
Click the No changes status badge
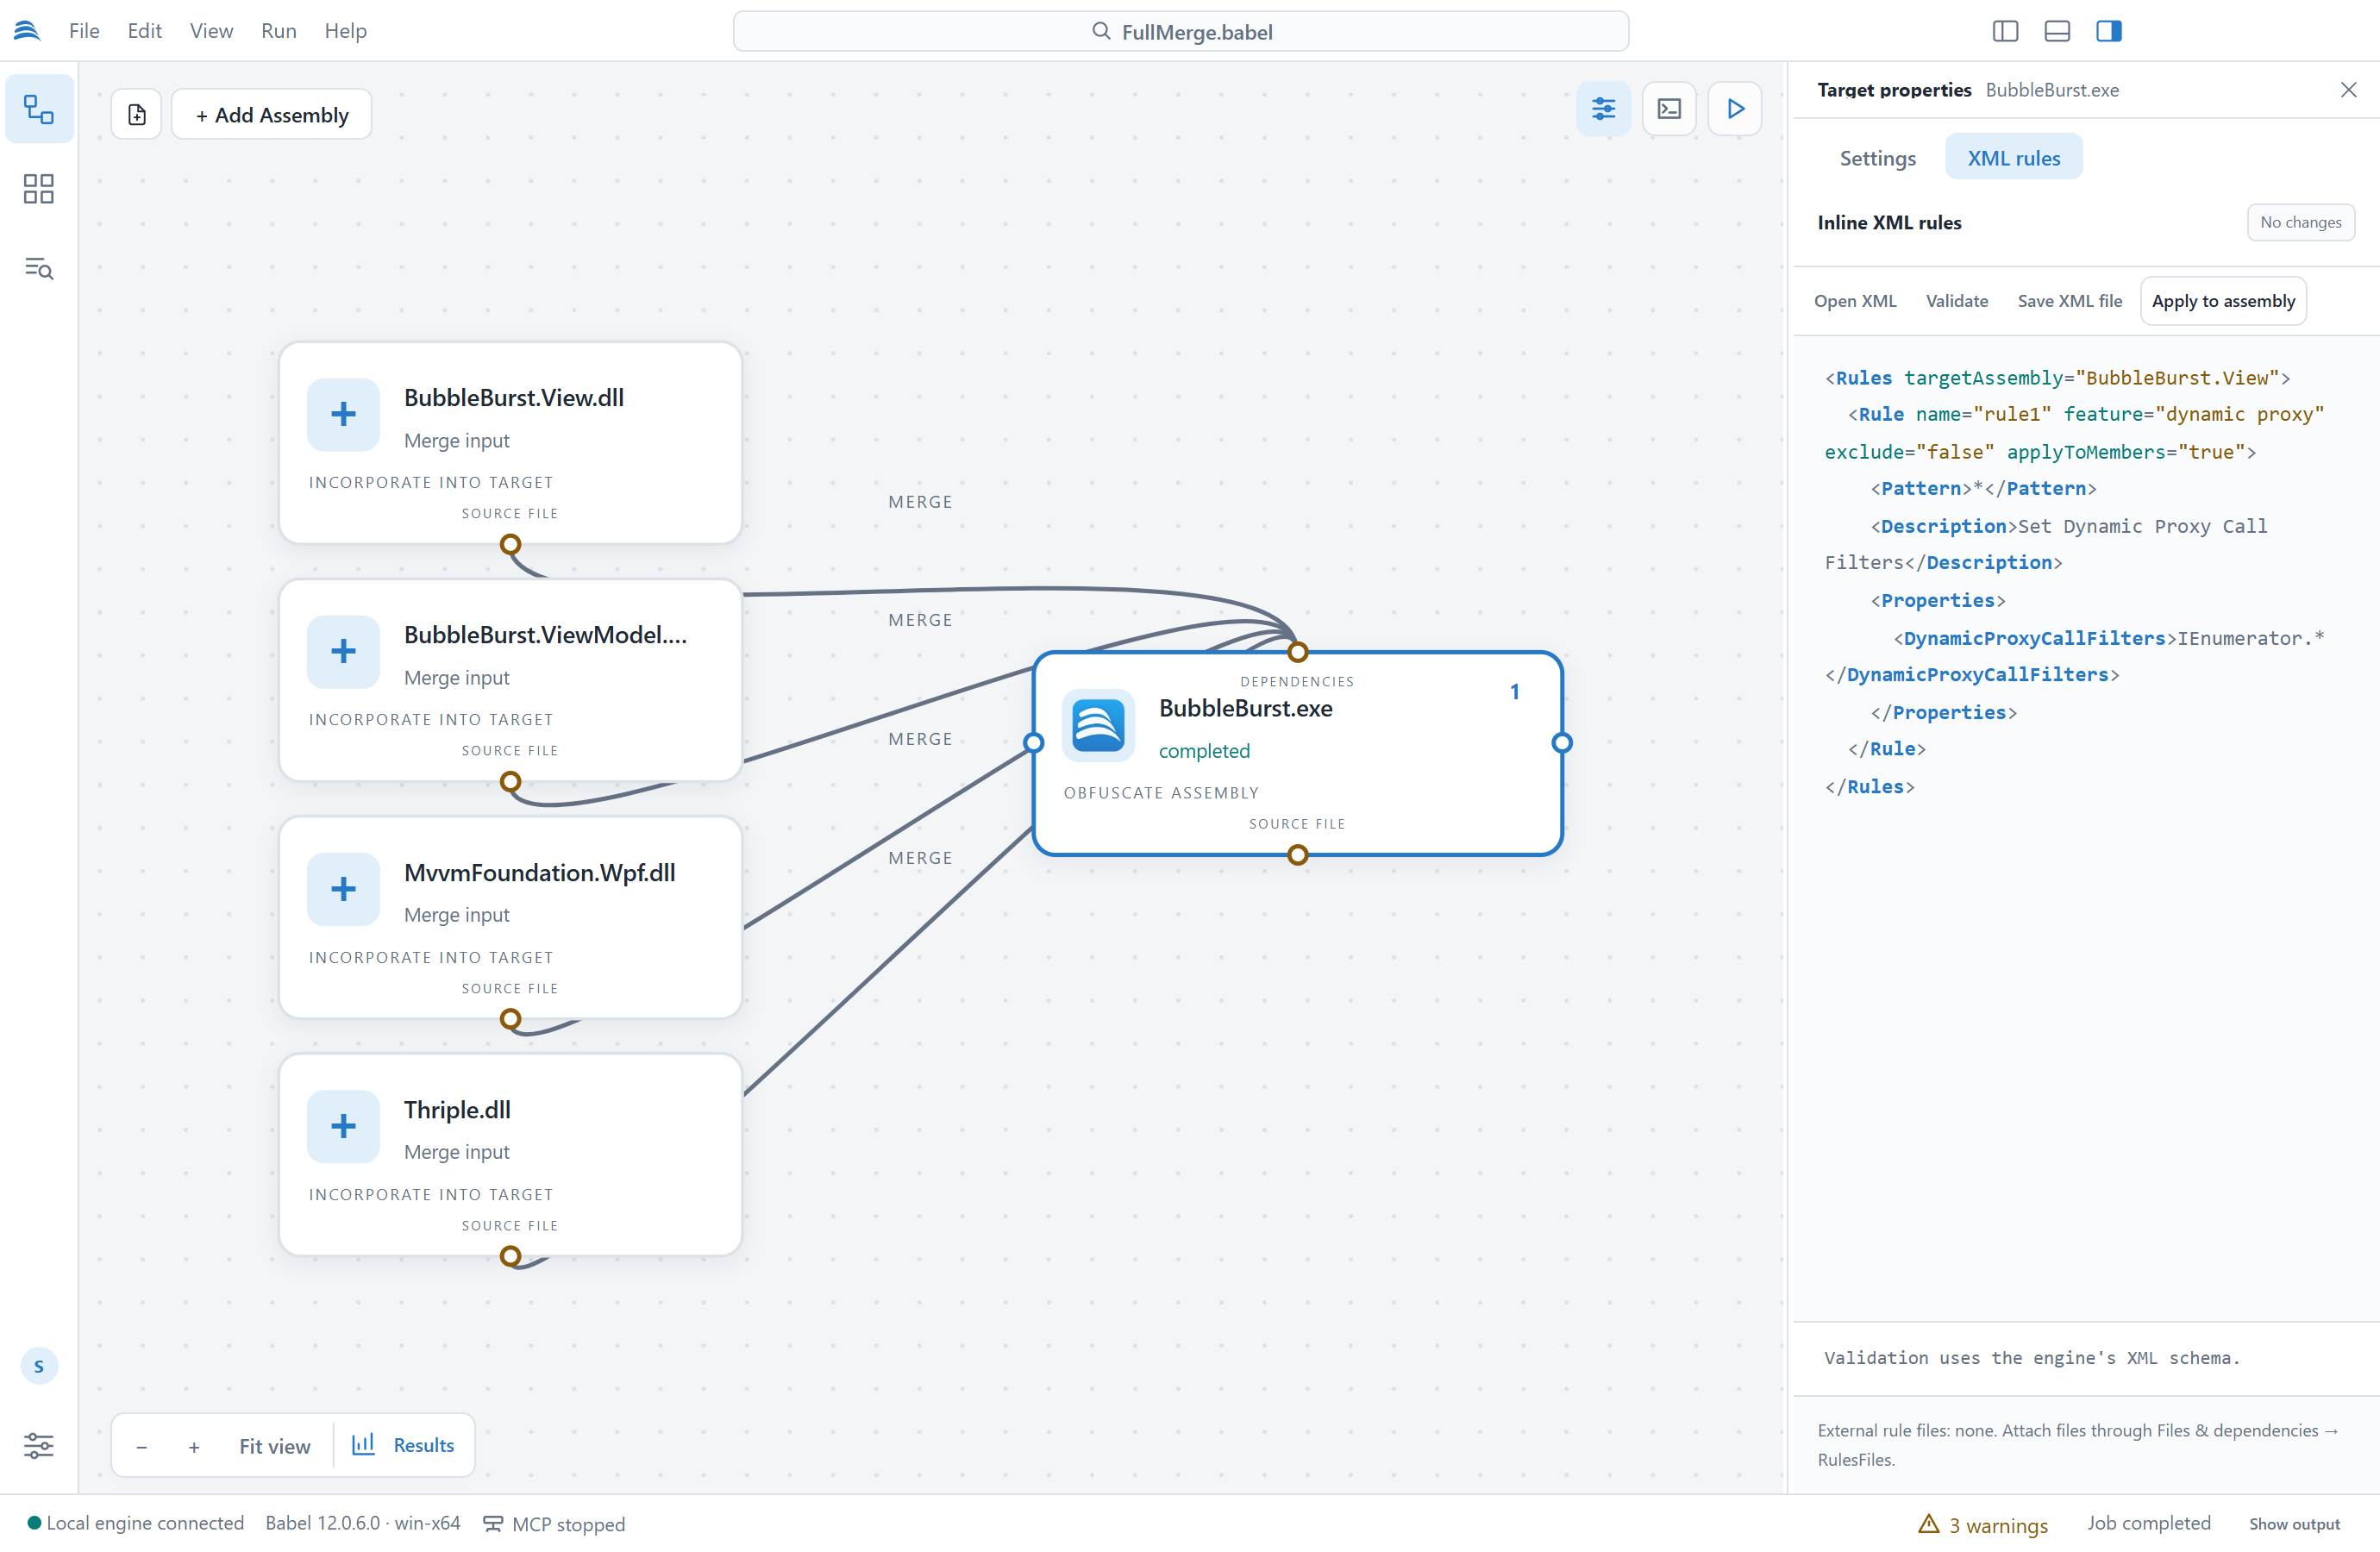tap(2301, 222)
